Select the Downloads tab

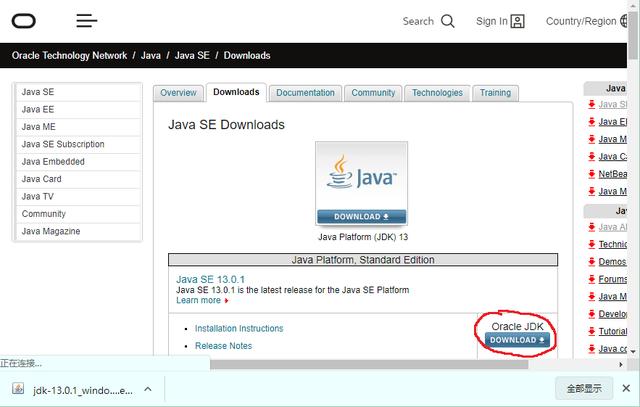[x=236, y=92]
